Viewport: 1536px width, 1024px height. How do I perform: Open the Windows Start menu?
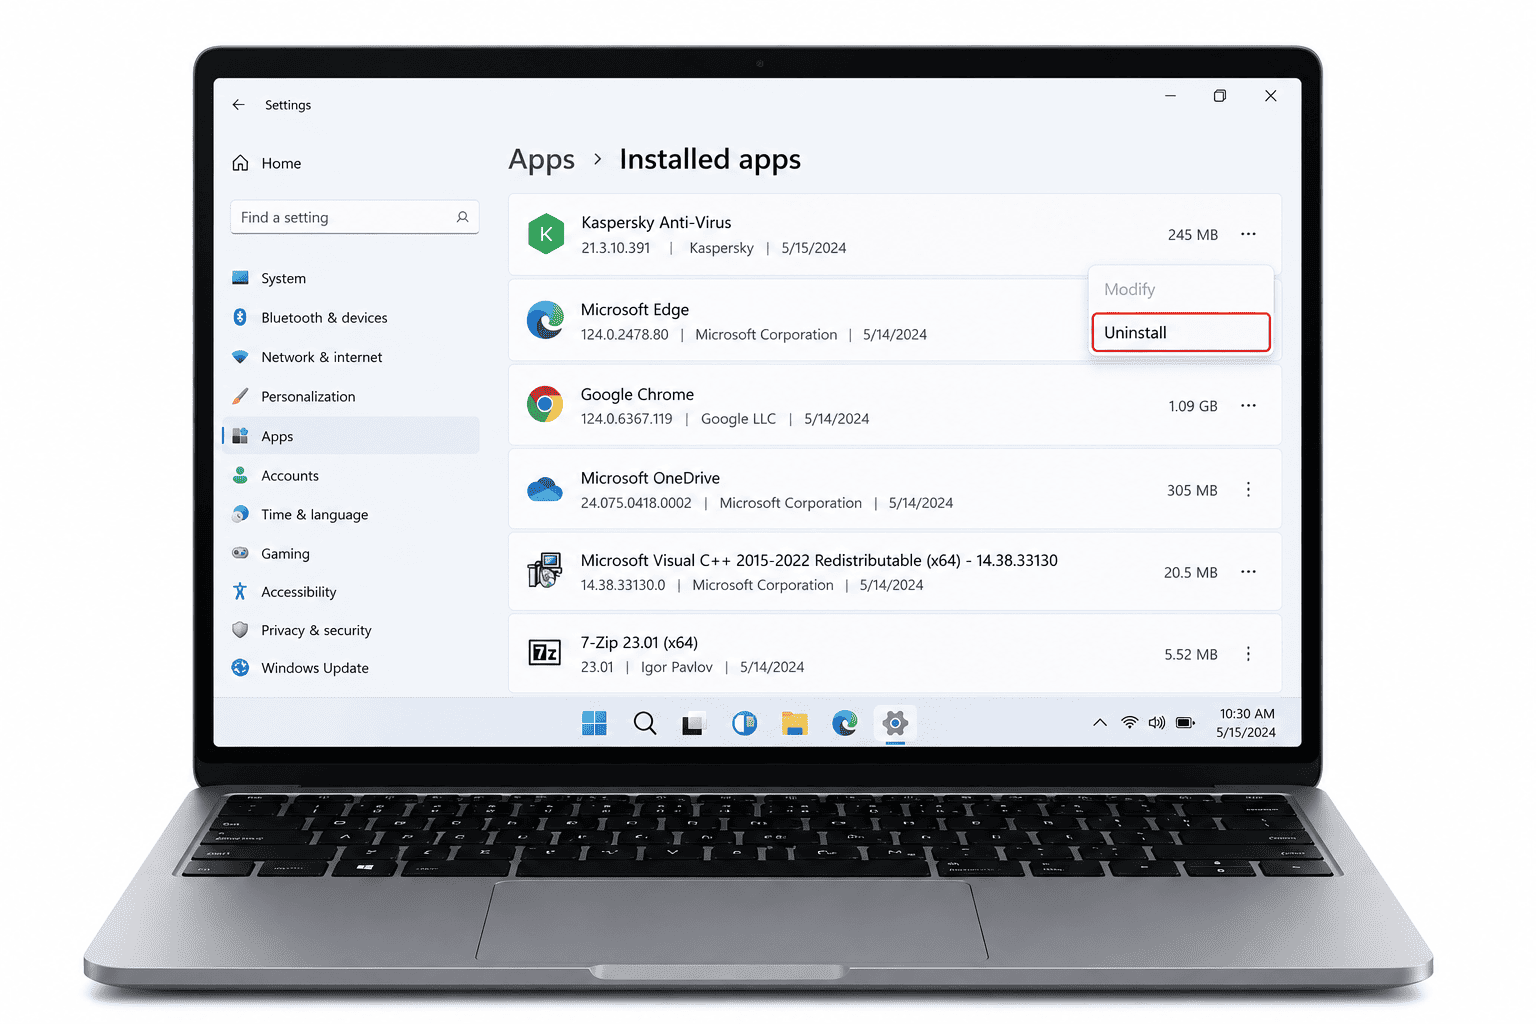(x=594, y=723)
